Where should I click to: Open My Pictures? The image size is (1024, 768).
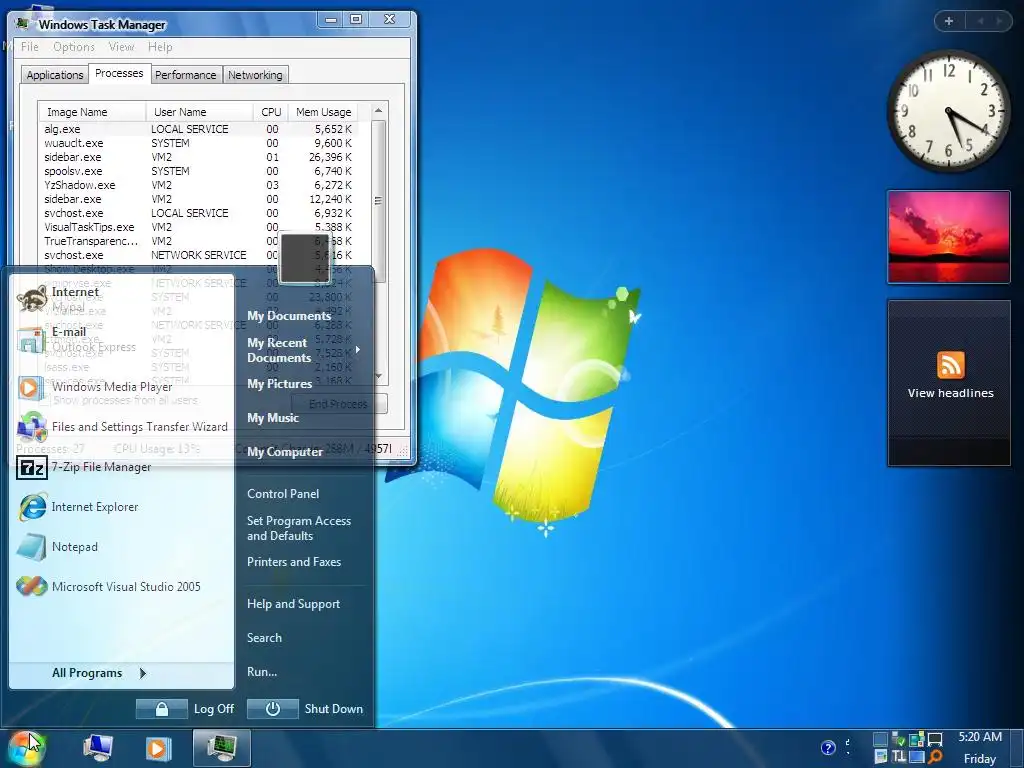click(280, 384)
